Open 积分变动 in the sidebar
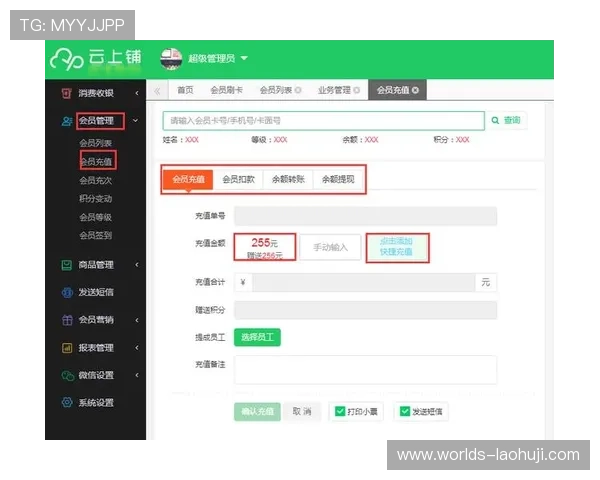This screenshot has height=480, width=600. pos(96,199)
